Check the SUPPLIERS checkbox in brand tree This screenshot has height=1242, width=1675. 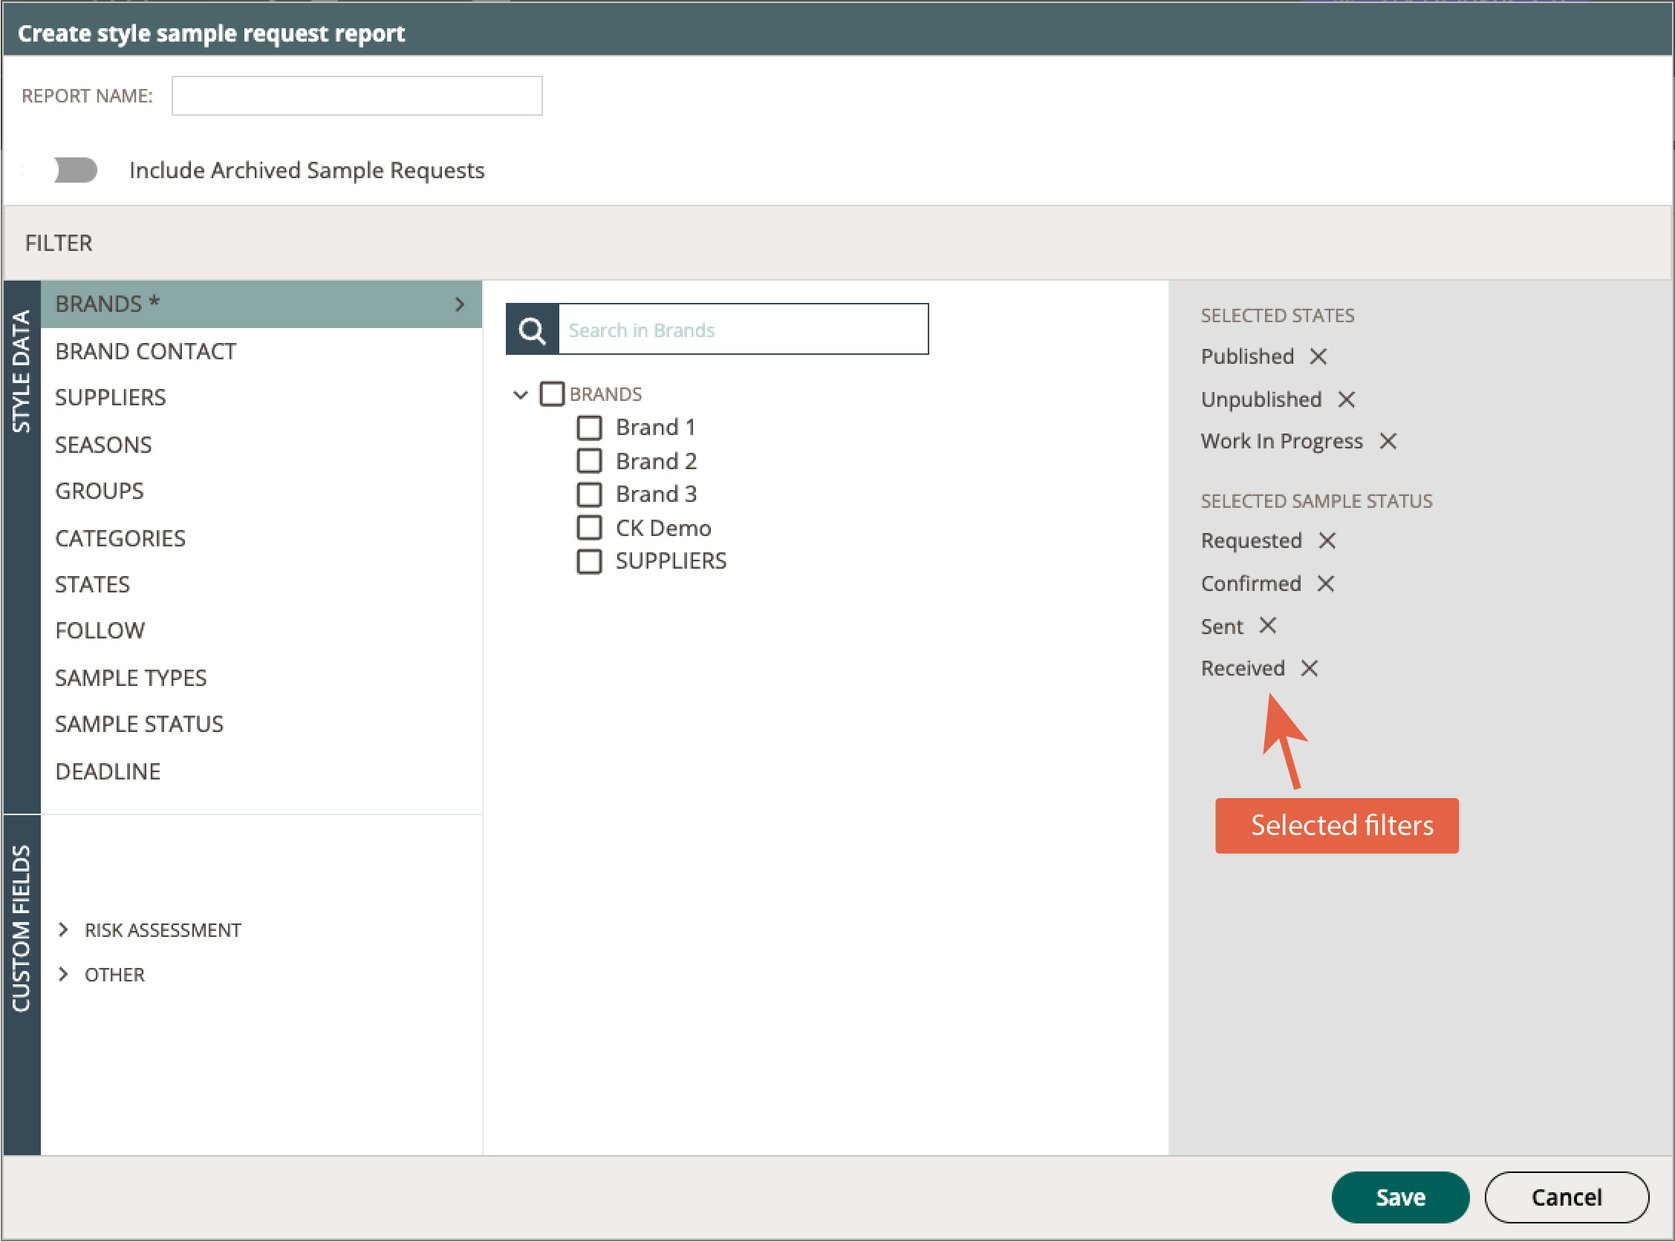pos(590,562)
